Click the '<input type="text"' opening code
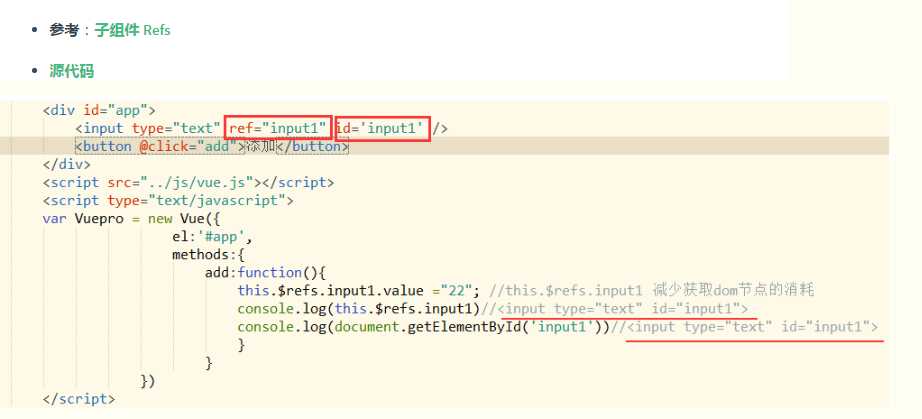Screen dimensions: 922x419 pyautogui.click(x=148, y=128)
